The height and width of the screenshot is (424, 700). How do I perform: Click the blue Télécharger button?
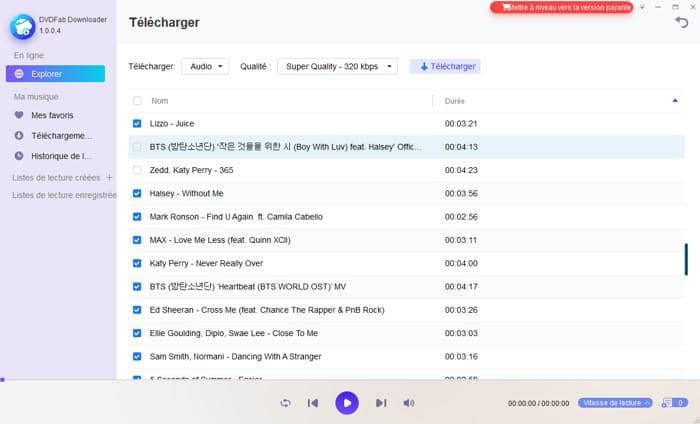pos(445,67)
